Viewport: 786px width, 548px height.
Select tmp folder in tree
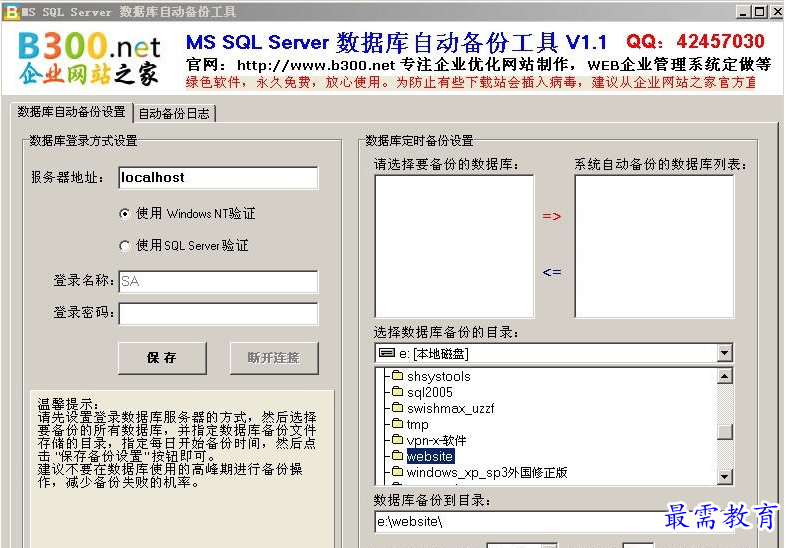(417, 424)
